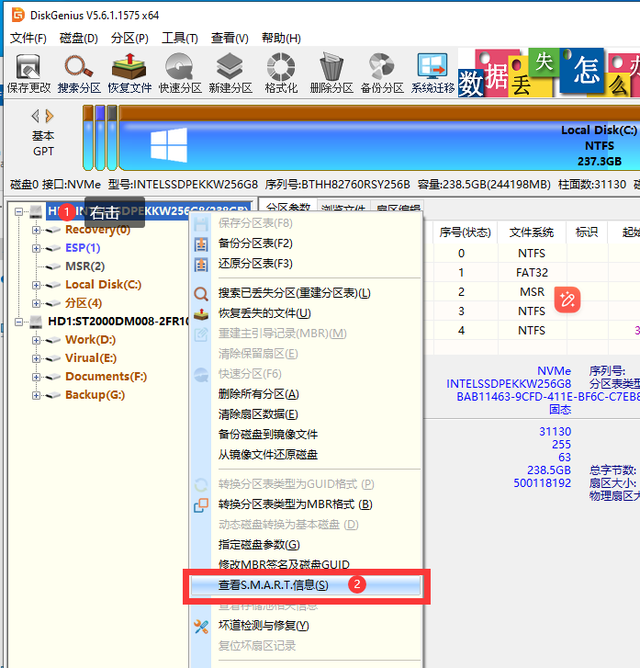Screen dimensions: 640x668
Task: Launch the 恢复文件 recovery tool
Action: [x=129, y=73]
